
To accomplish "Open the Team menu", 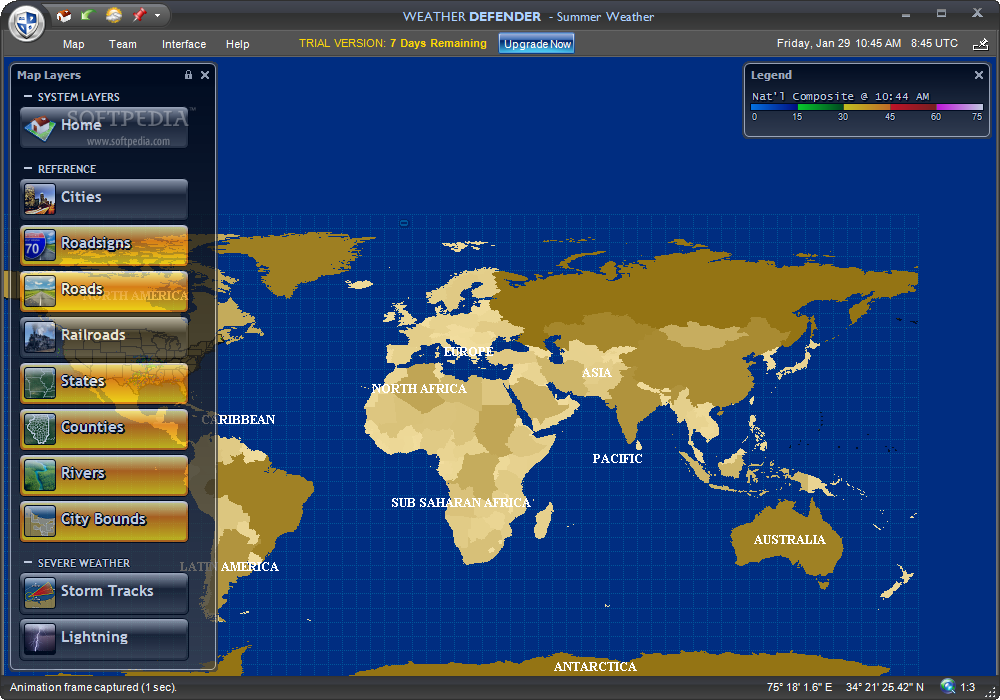I will [x=122, y=44].
